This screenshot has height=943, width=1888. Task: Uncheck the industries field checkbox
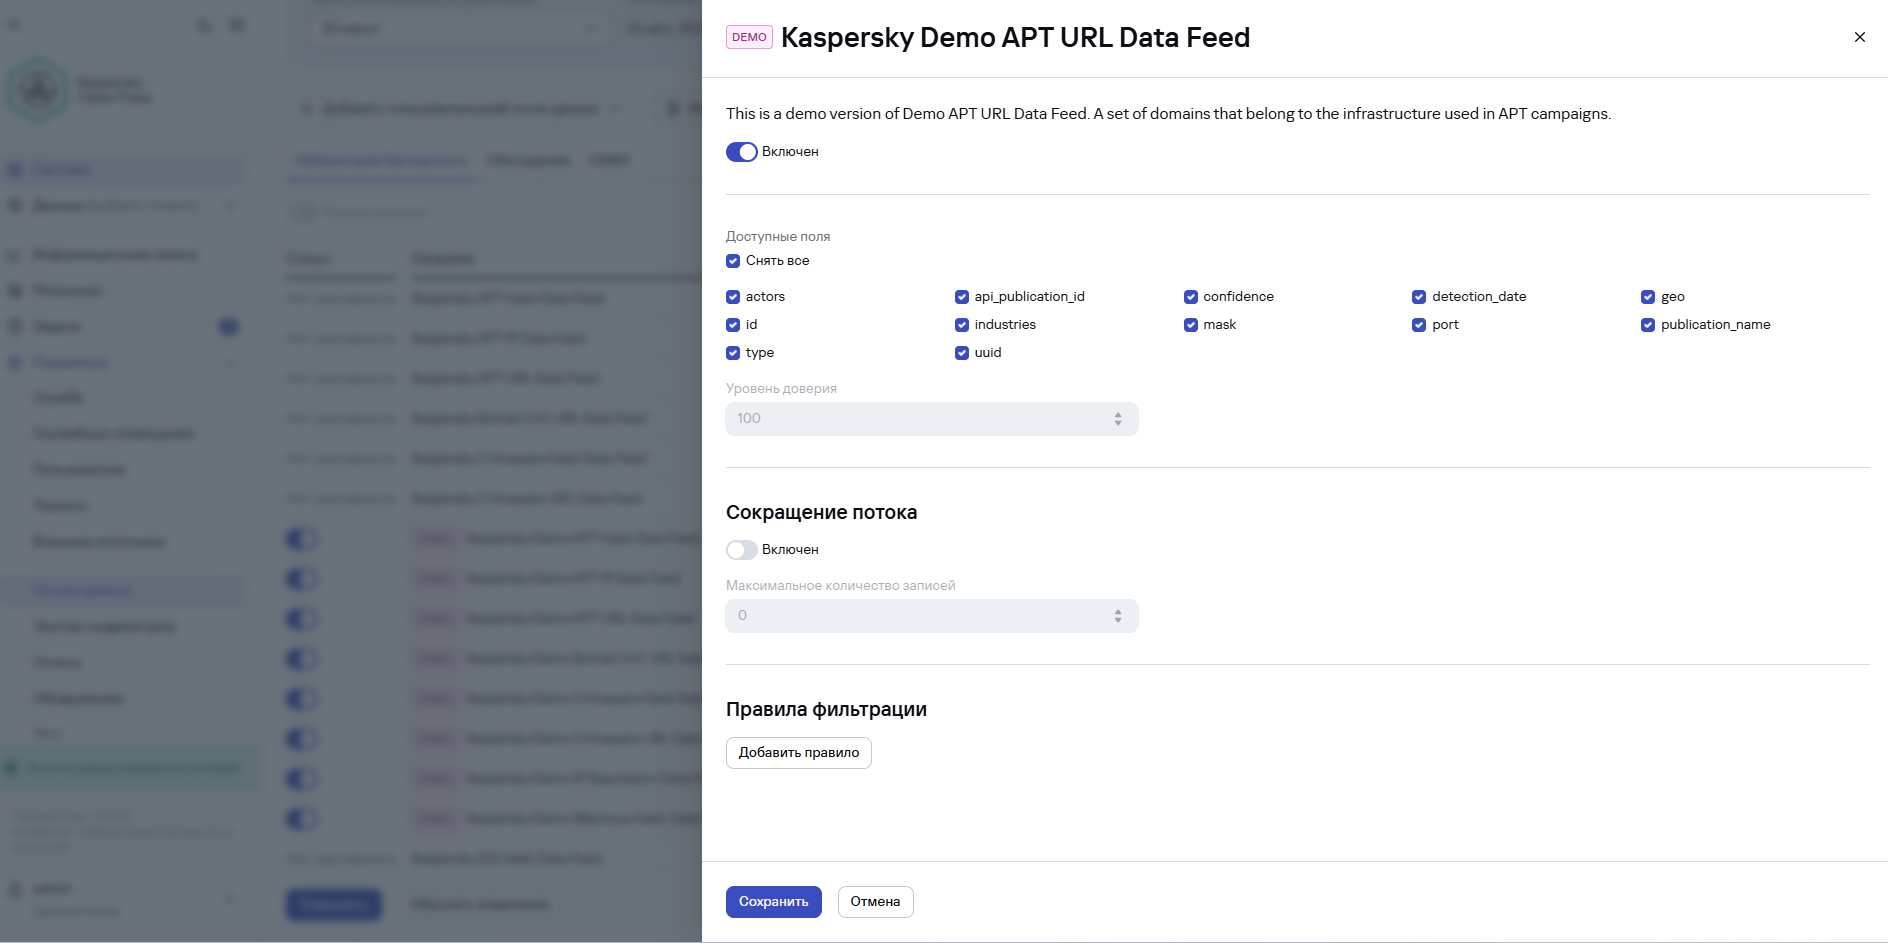point(962,325)
